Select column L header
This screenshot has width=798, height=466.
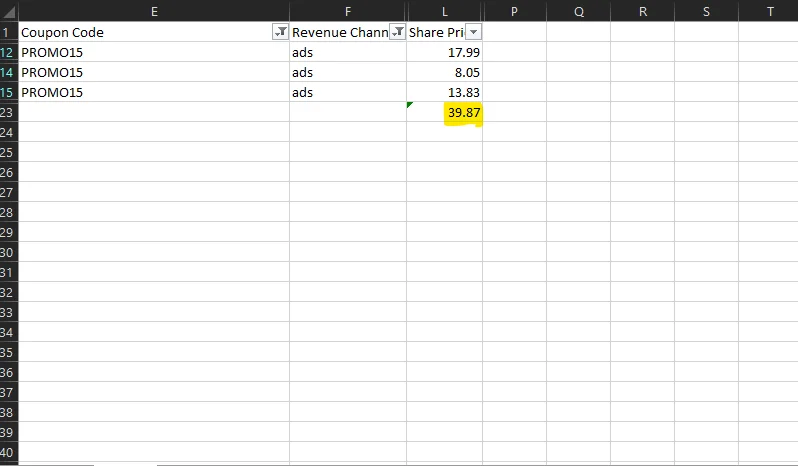pos(444,11)
